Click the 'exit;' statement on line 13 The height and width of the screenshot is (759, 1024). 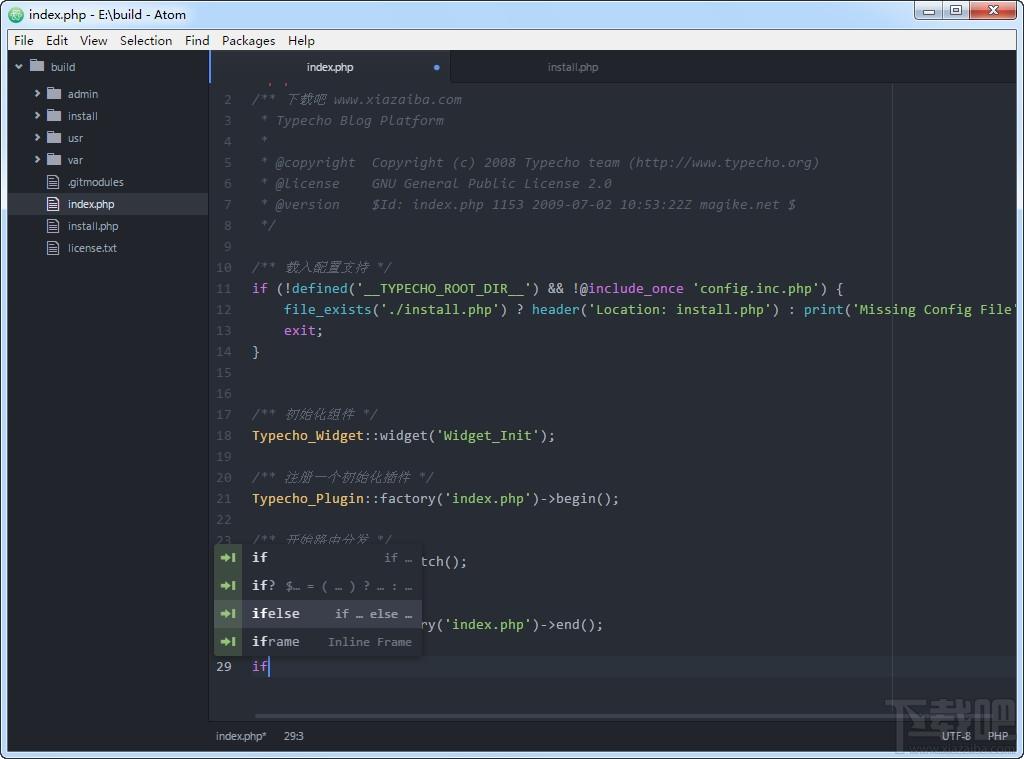point(303,331)
